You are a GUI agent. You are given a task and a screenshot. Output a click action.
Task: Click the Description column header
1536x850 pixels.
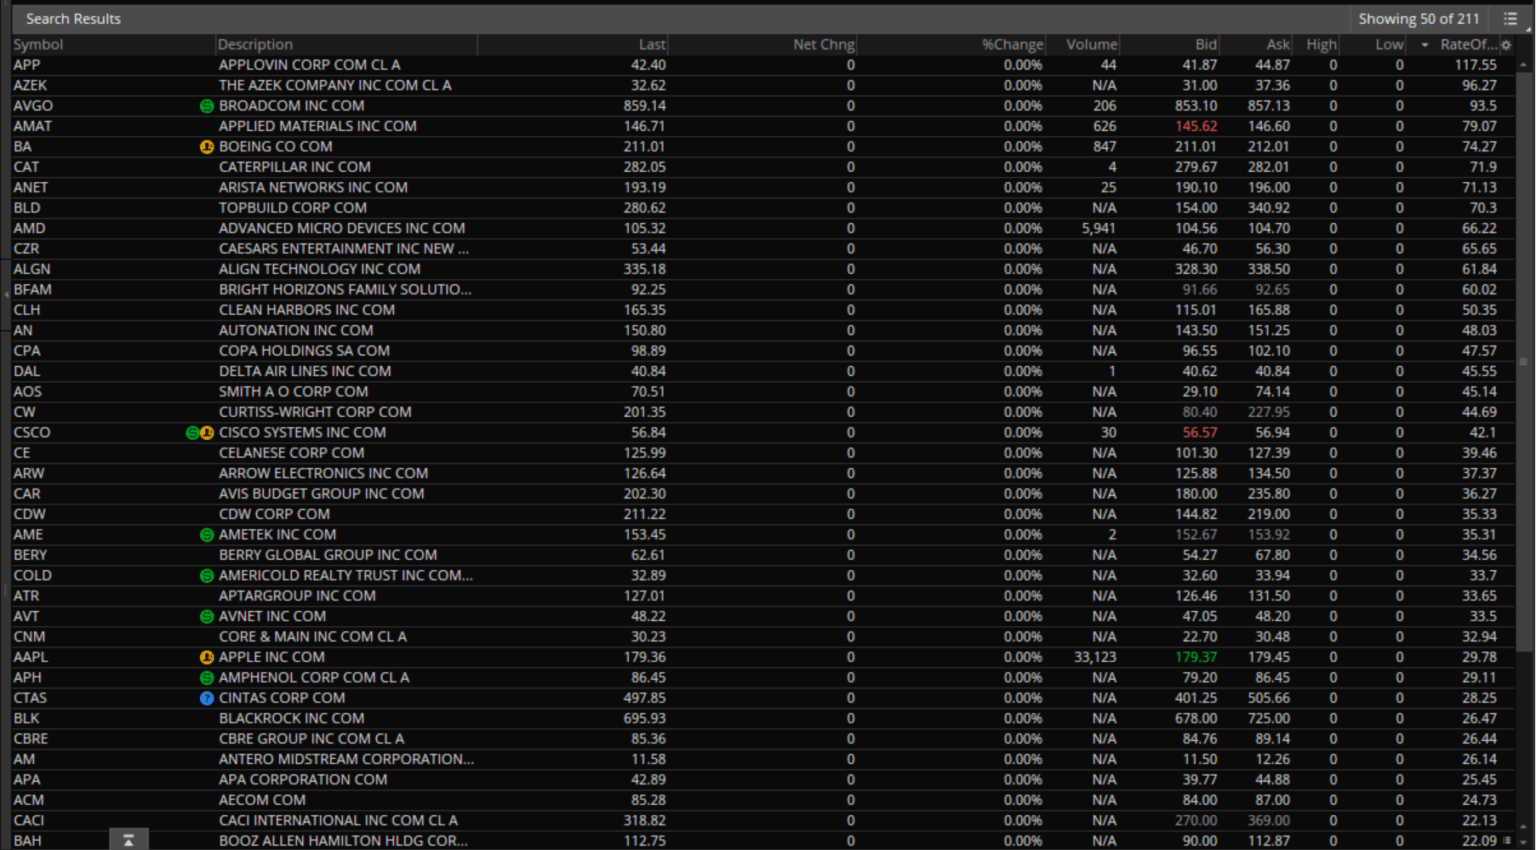(255, 45)
